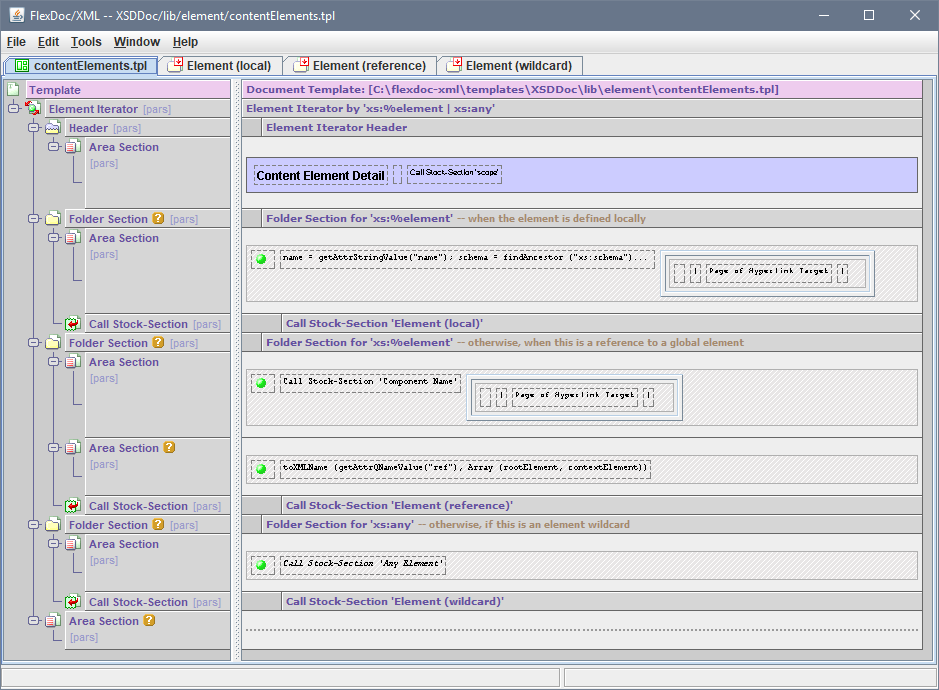Click green dot beside 'Any Element' call
Image resolution: width=939 pixels, height=690 pixels.
click(262, 565)
